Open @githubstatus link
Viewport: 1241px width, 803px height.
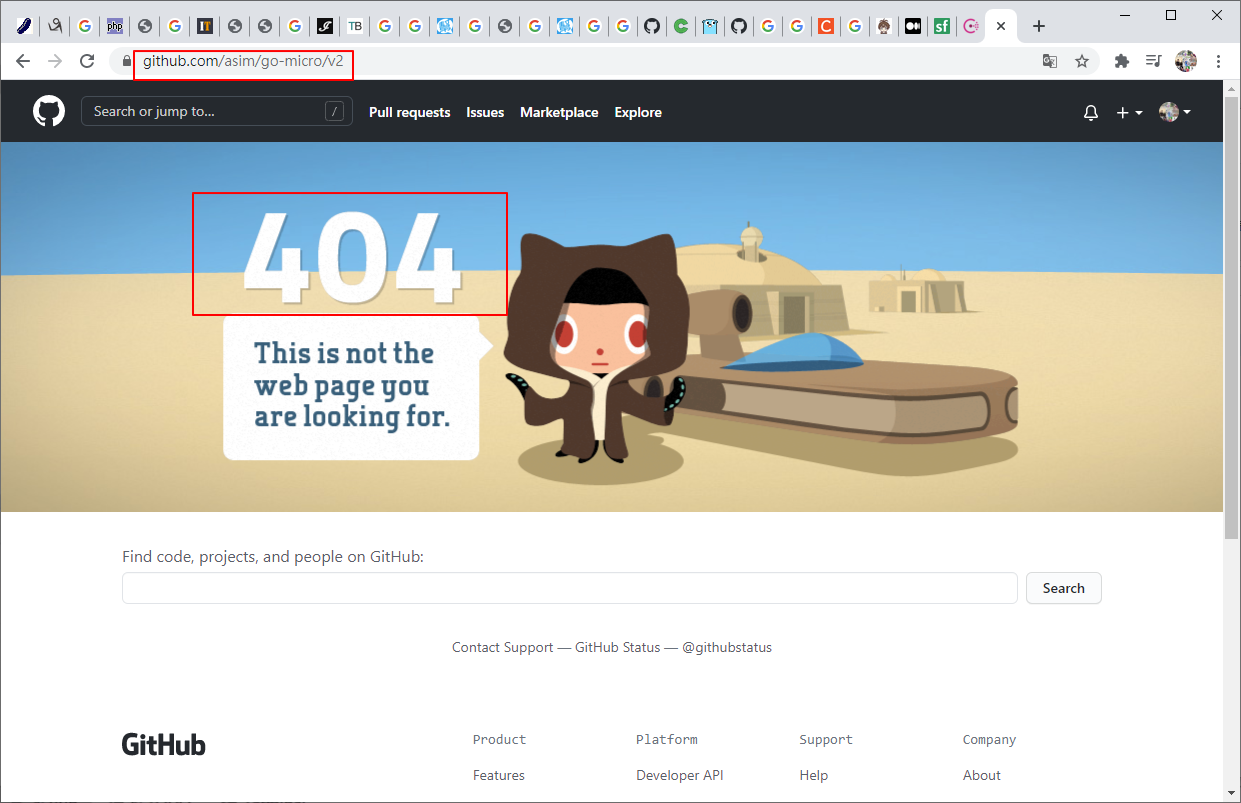pos(727,647)
